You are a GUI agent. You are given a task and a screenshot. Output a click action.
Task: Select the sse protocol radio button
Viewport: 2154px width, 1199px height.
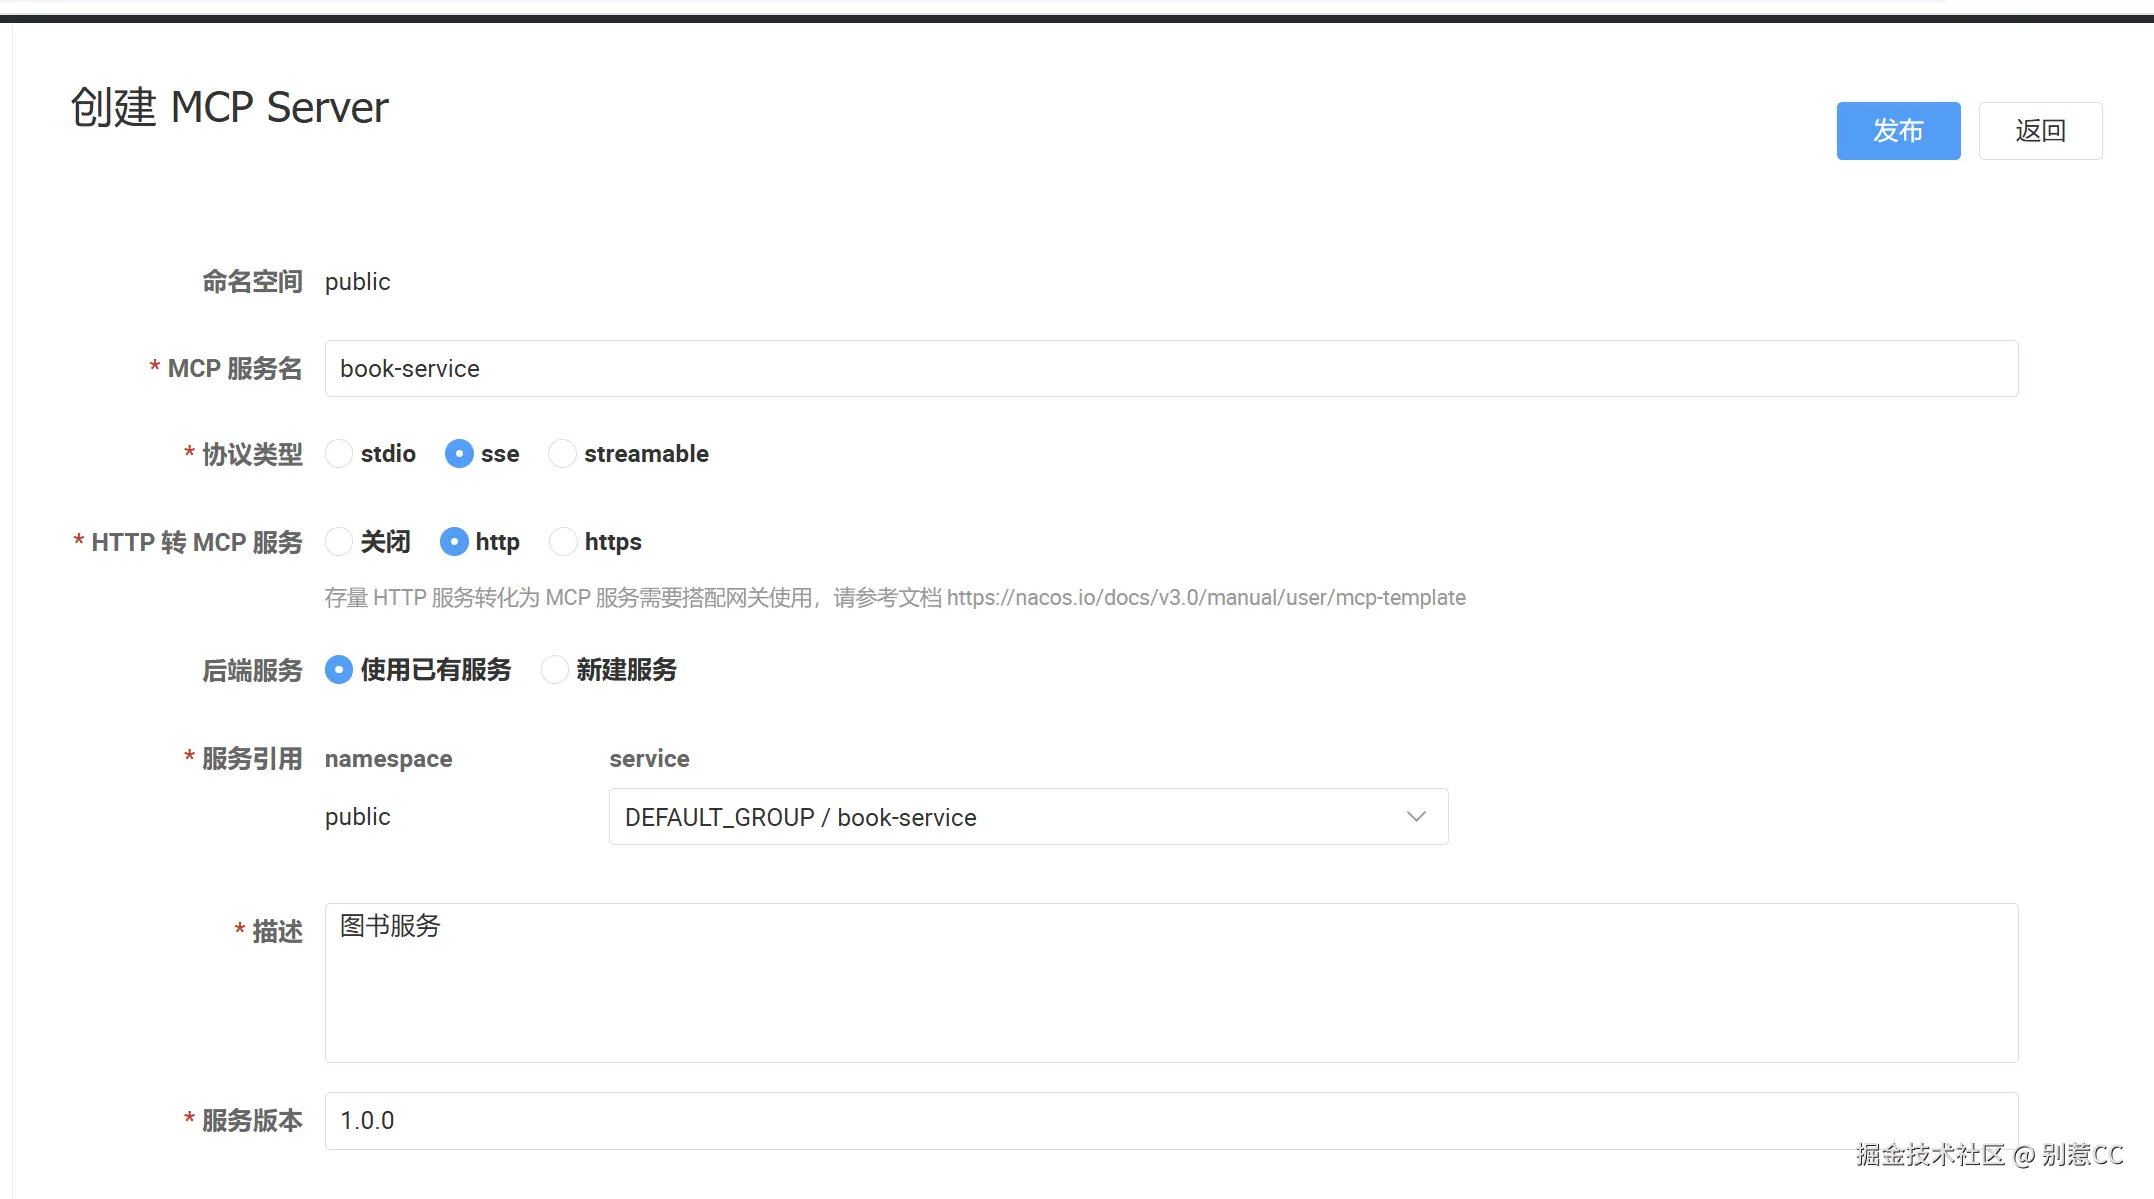coord(459,454)
